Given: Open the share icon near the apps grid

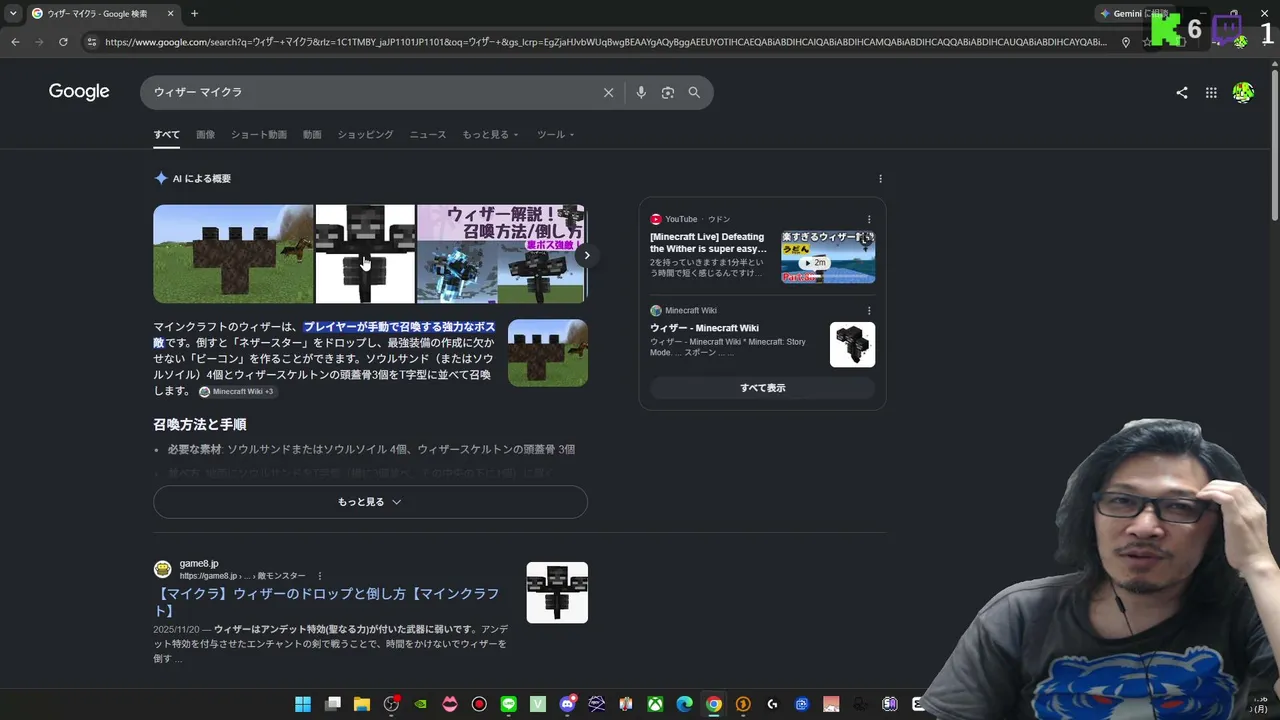Looking at the screenshot, I should pyautogui.click(x=1182, y=92).
